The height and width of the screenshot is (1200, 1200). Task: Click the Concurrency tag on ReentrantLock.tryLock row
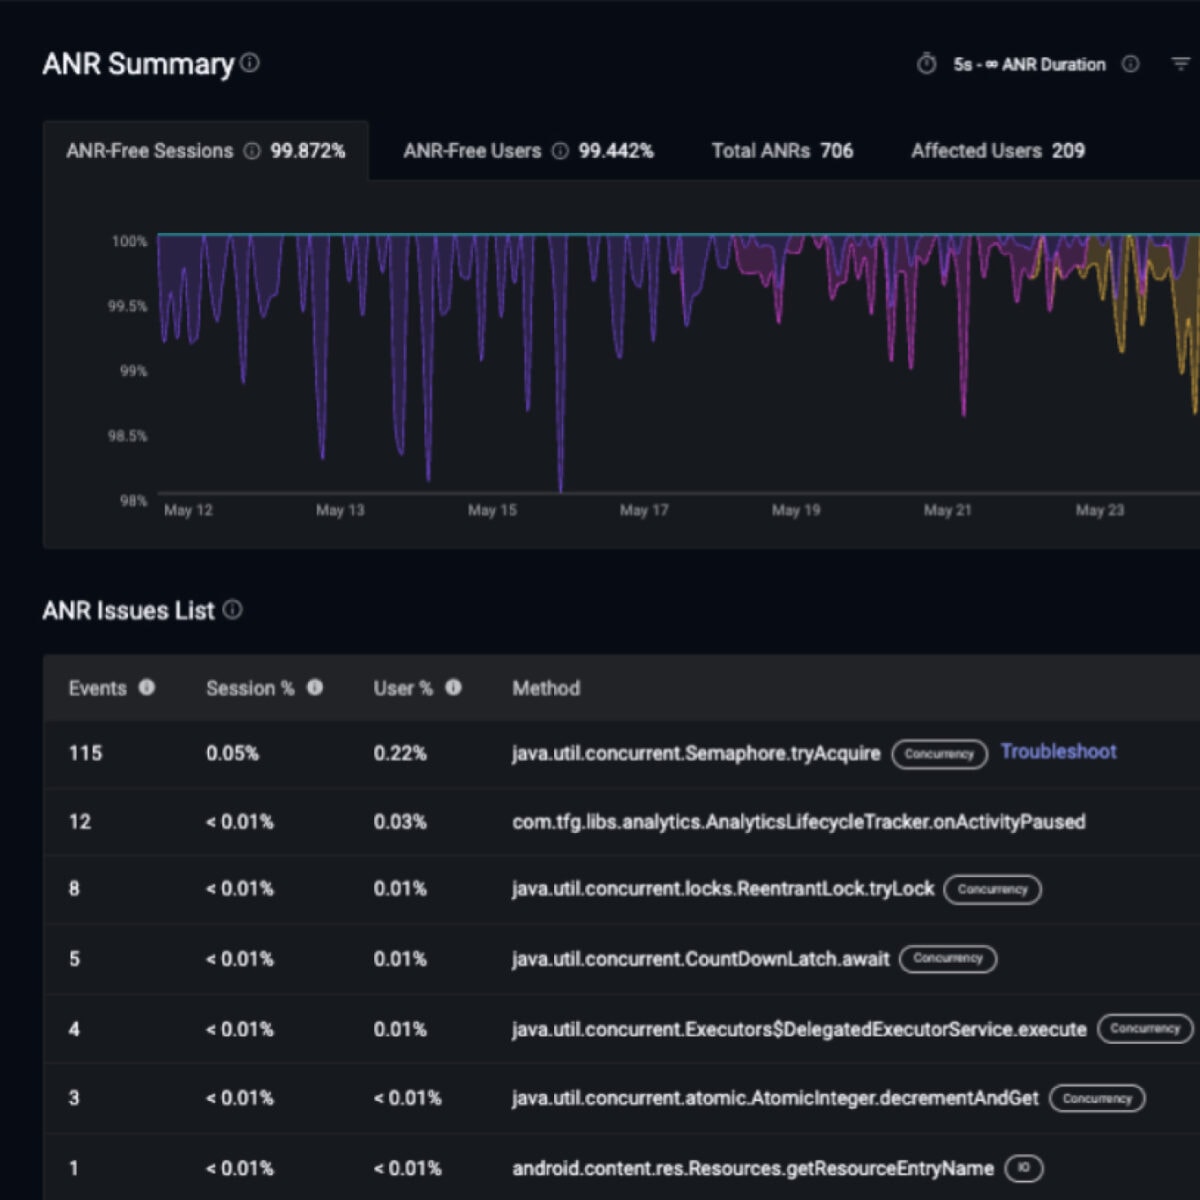[991, 889]
